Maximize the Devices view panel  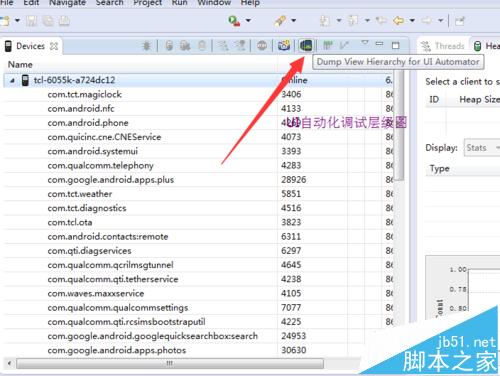click(396, 45)
